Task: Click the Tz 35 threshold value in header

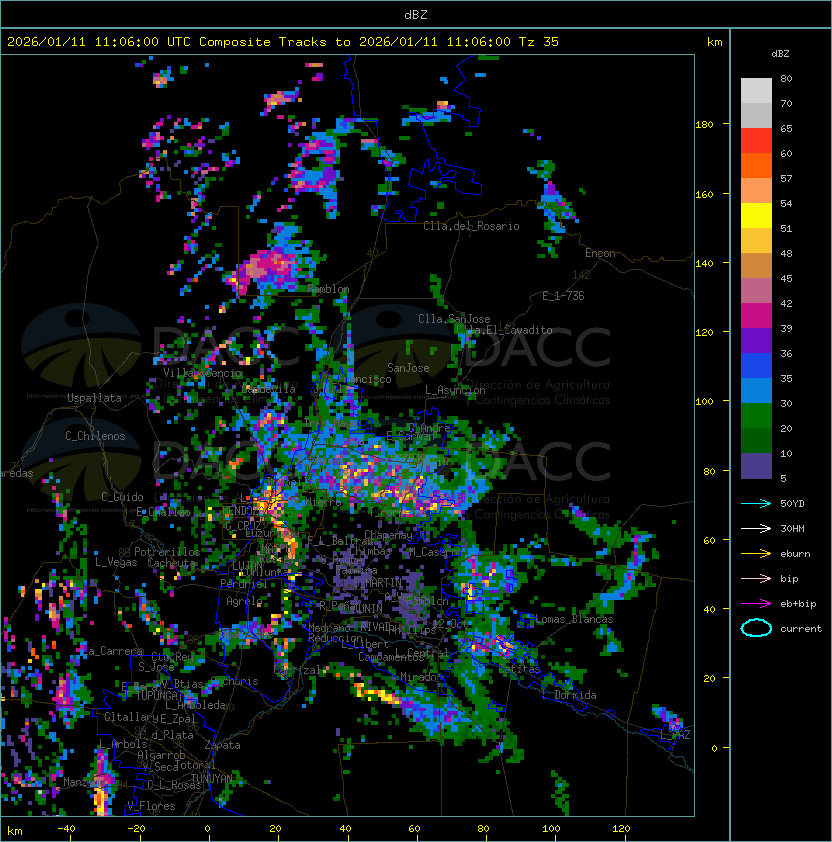Action: pos(539,42)
